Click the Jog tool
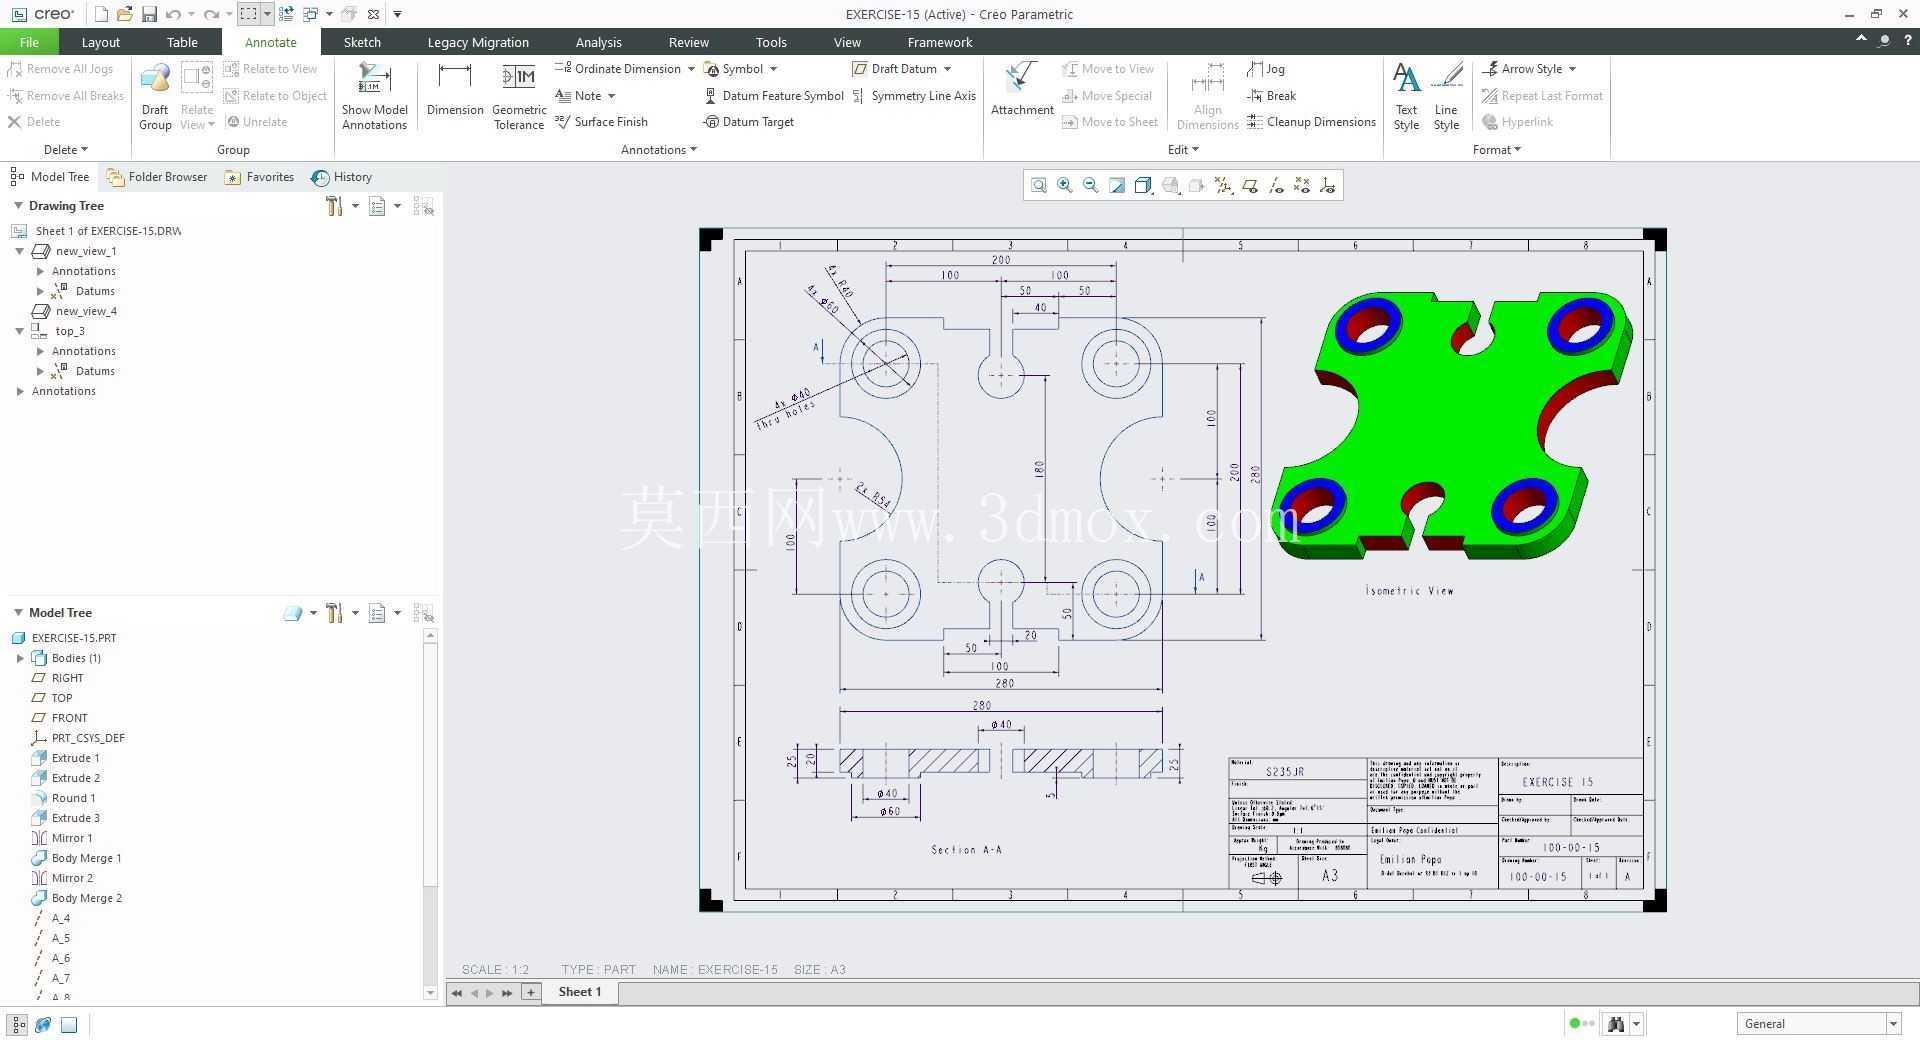This screenshot has height=1040, width=1920. tap(1266, 69)
